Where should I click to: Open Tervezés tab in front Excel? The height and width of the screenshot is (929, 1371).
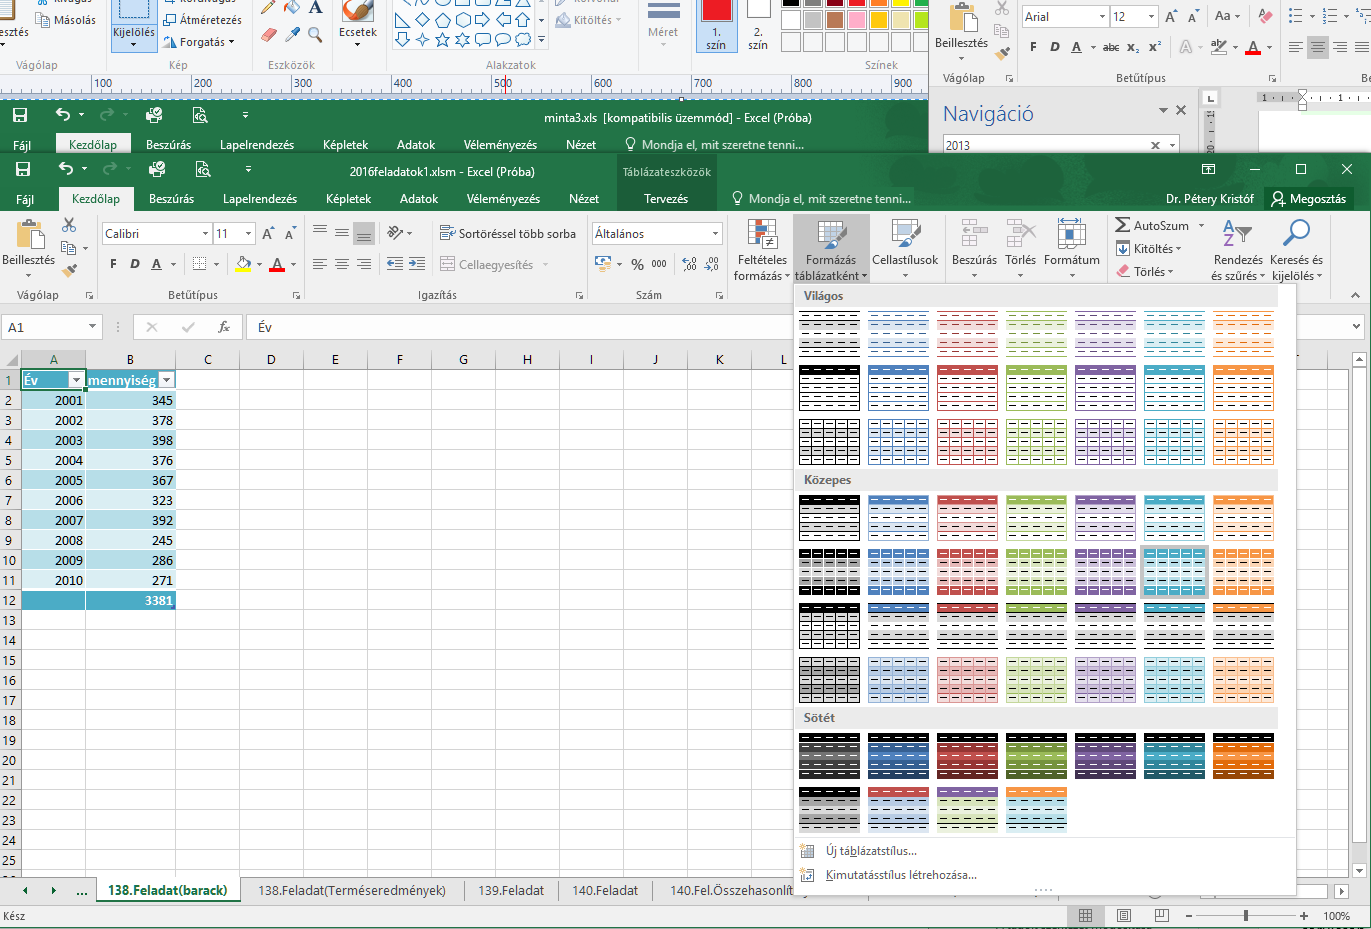tap(666, 198)
